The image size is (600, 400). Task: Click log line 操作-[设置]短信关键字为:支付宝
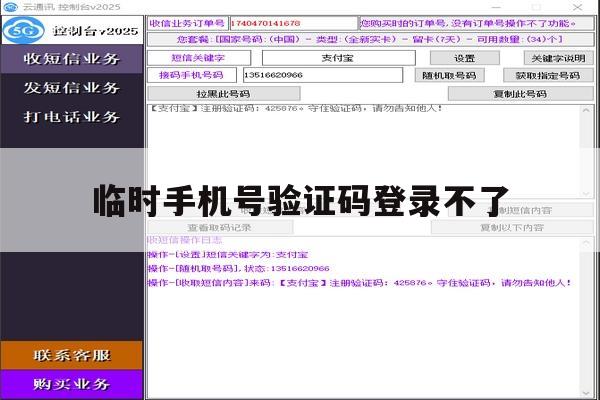point(228,255)
